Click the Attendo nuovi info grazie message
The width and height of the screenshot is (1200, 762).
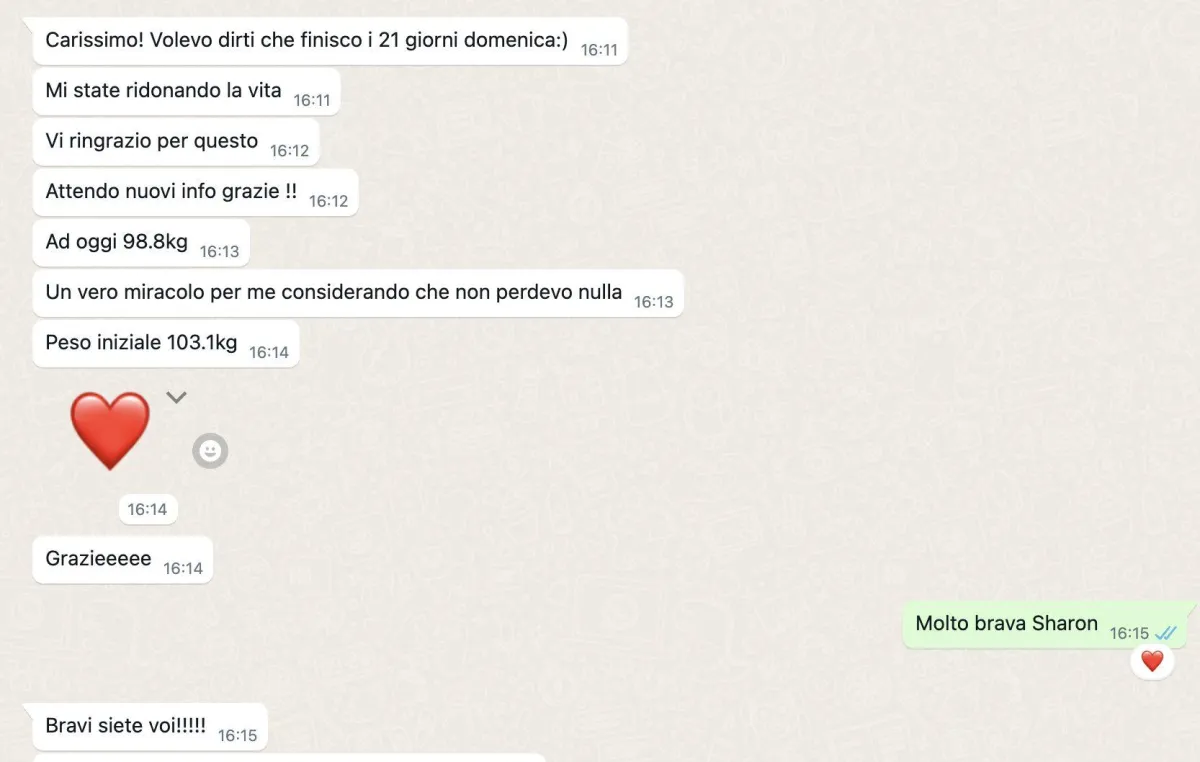click(195, 192)
